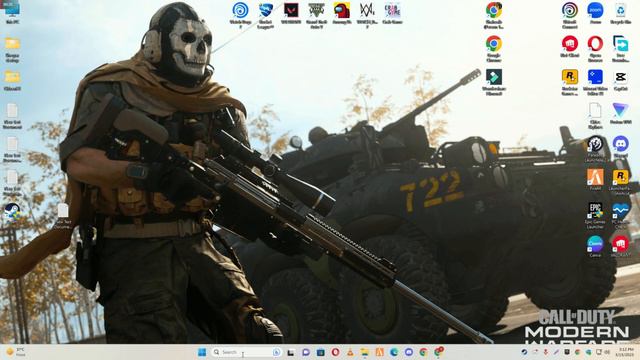Open the dark round launcher icon beside Discord

click(595, 149)
